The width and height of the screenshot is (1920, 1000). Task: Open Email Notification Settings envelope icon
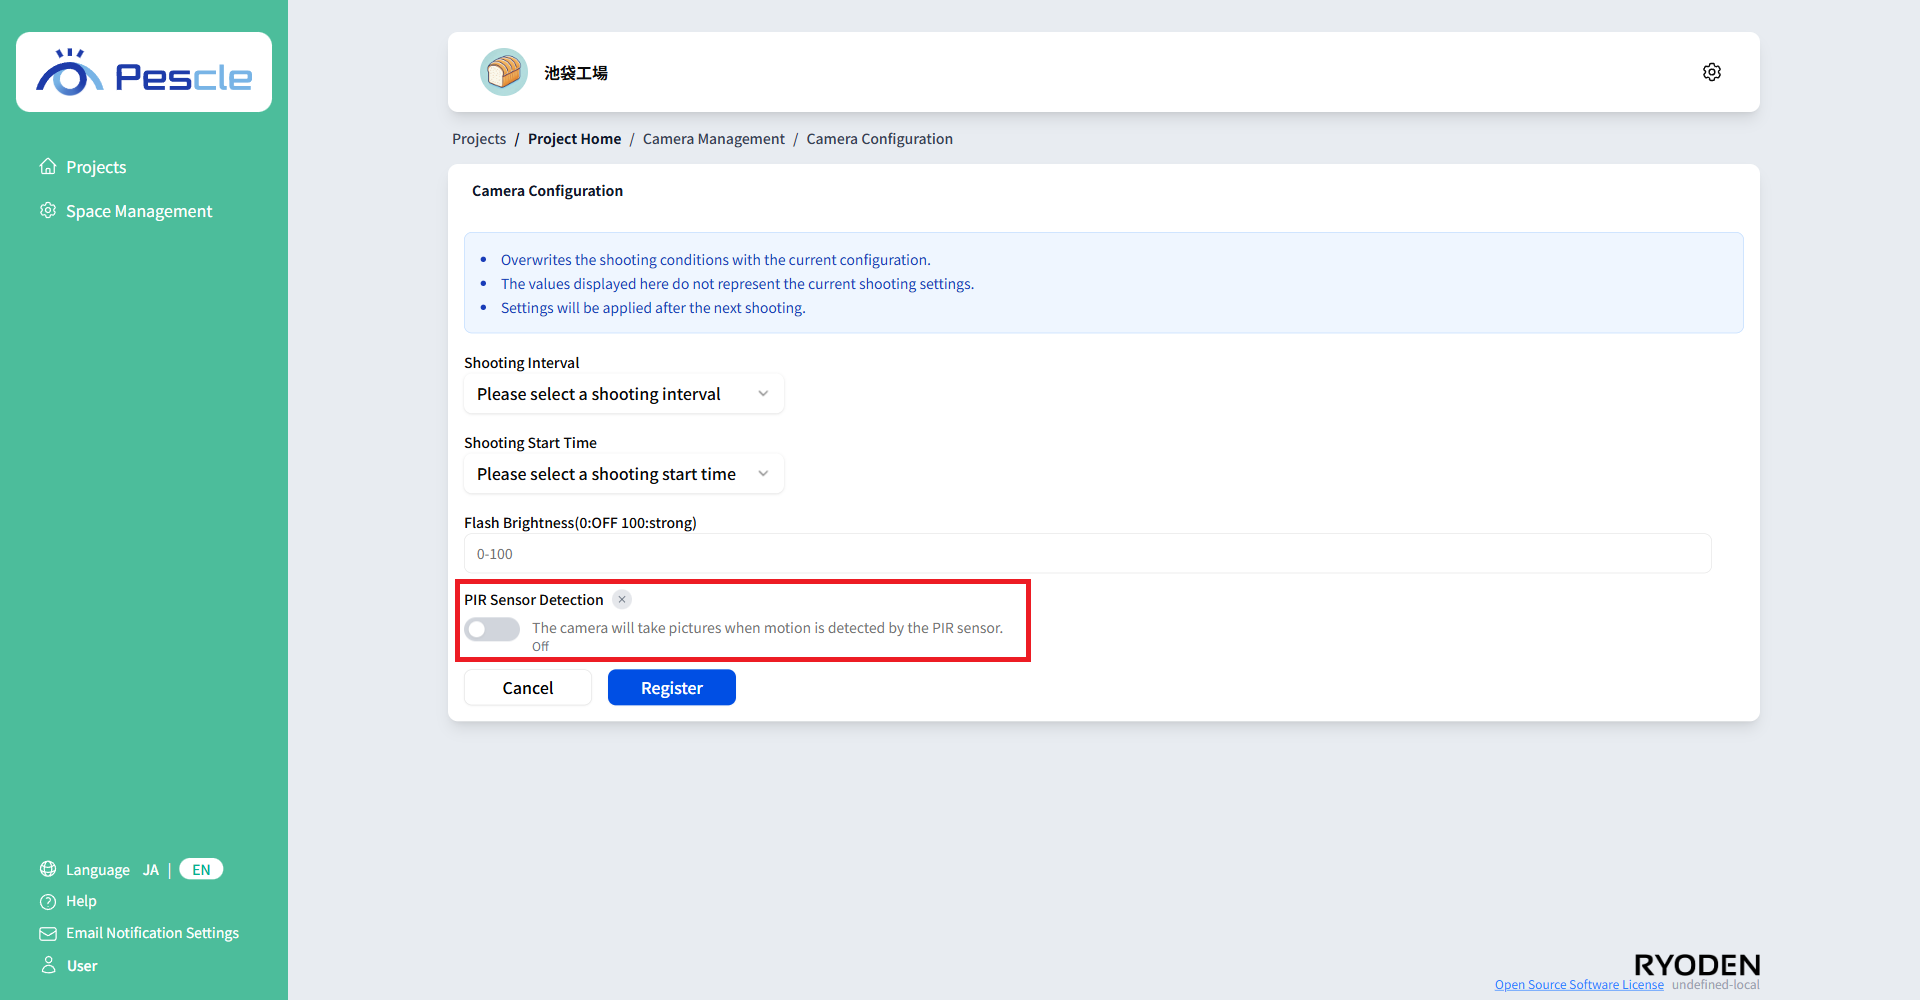(47, 933)
